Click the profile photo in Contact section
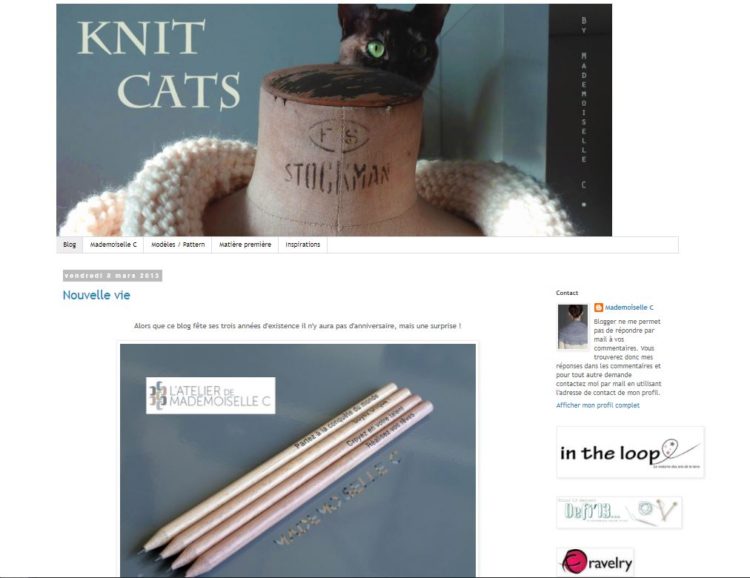Screen dimensions: 750x578 573,326
